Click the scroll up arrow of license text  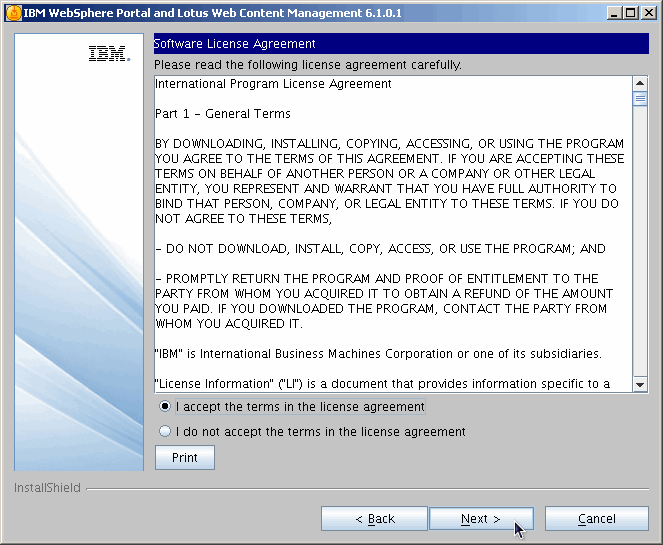[640, 83]
